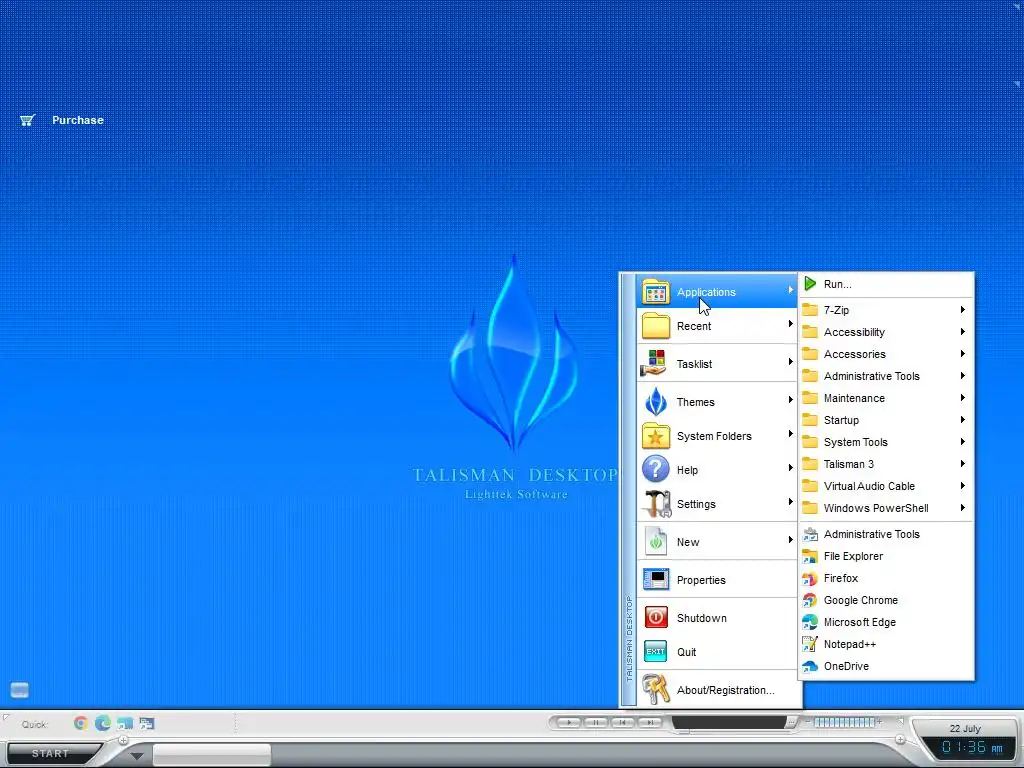Click the Quit menu label
This screenshot has height=768, width=1024.
(686, 652)
